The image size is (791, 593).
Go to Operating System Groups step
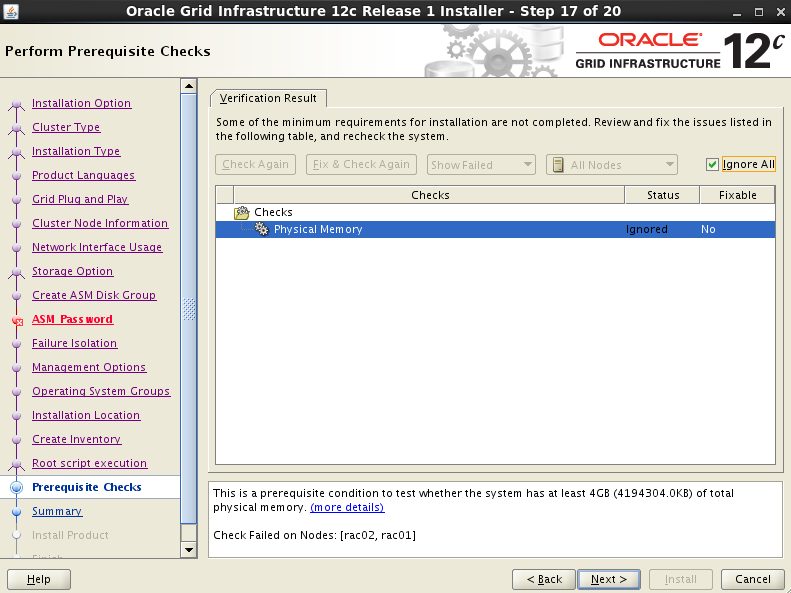point(101,391)
